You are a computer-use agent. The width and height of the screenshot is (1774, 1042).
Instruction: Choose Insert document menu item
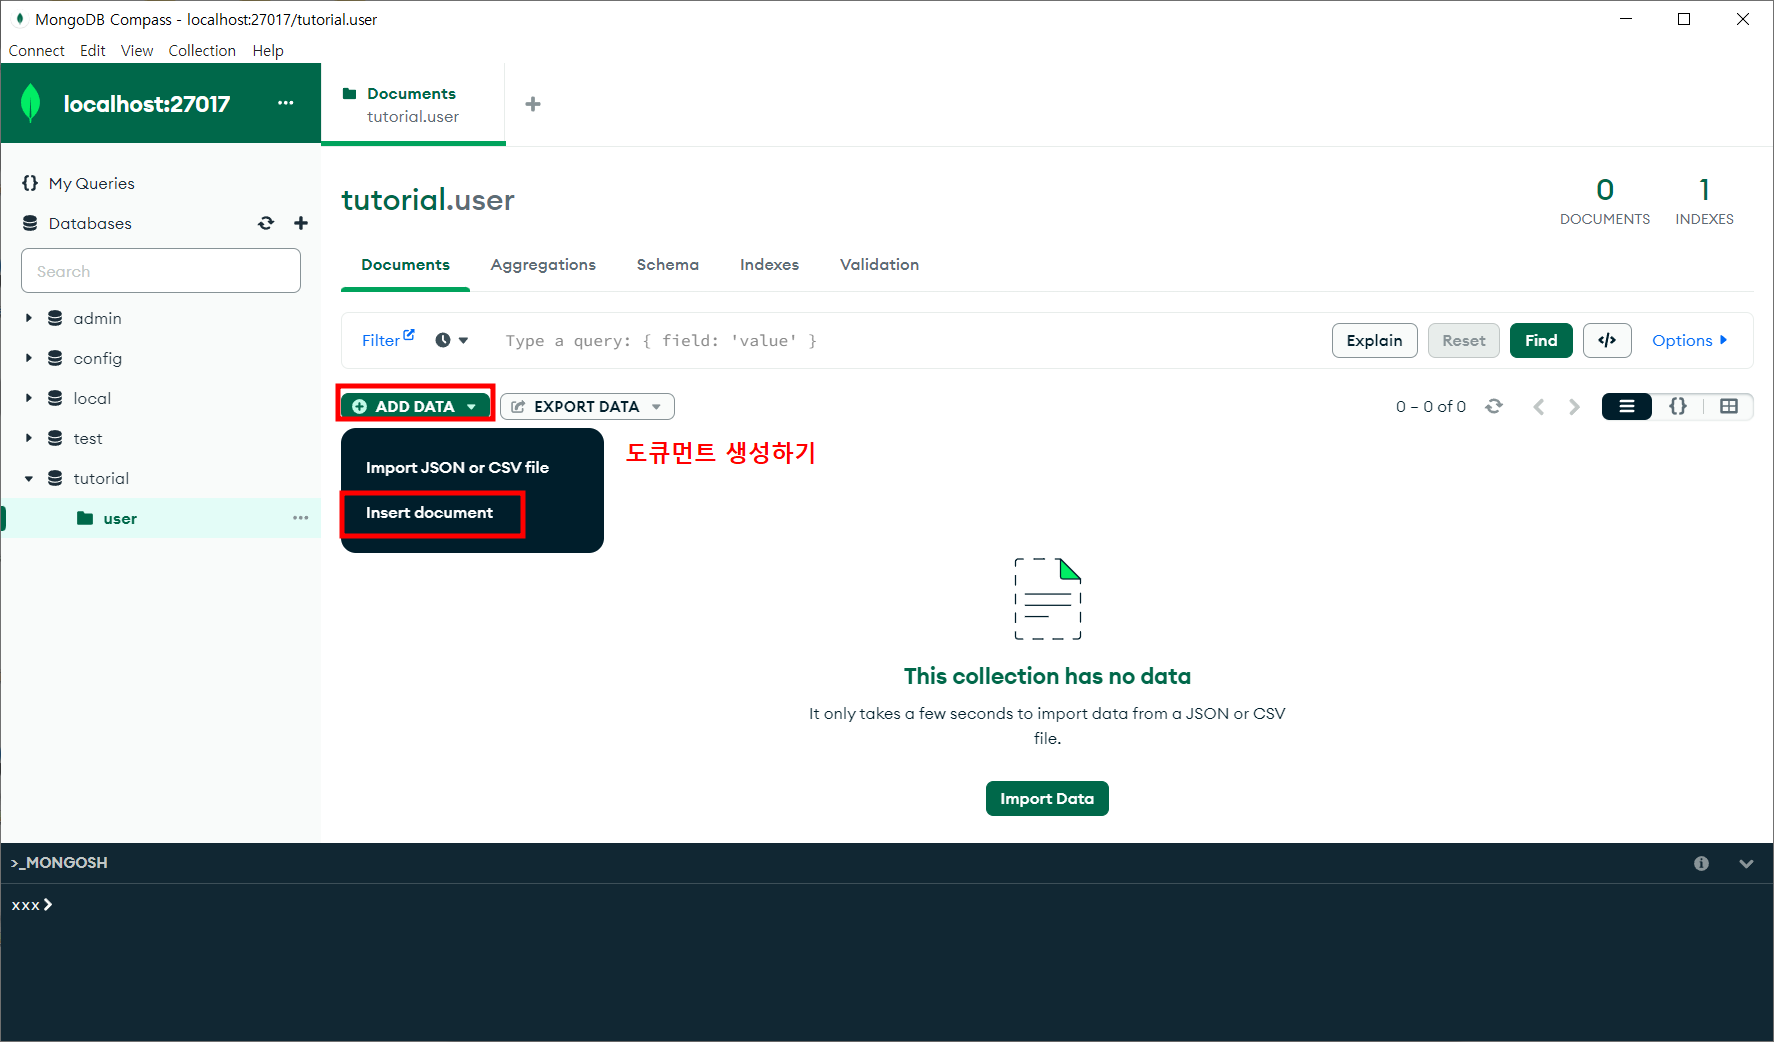point(429,513)
